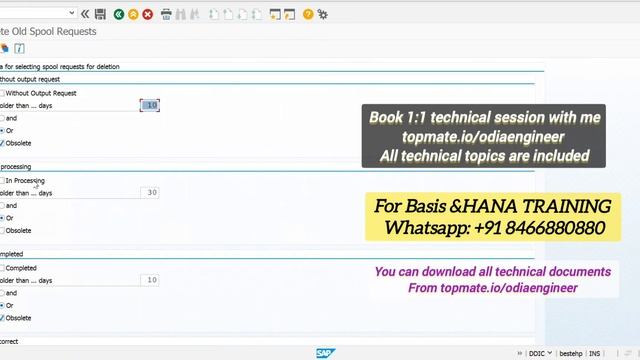Select 'Or' radio under Without Output Request
The image size is (640, 360).
pyautogui.click(x=2, y=131)
